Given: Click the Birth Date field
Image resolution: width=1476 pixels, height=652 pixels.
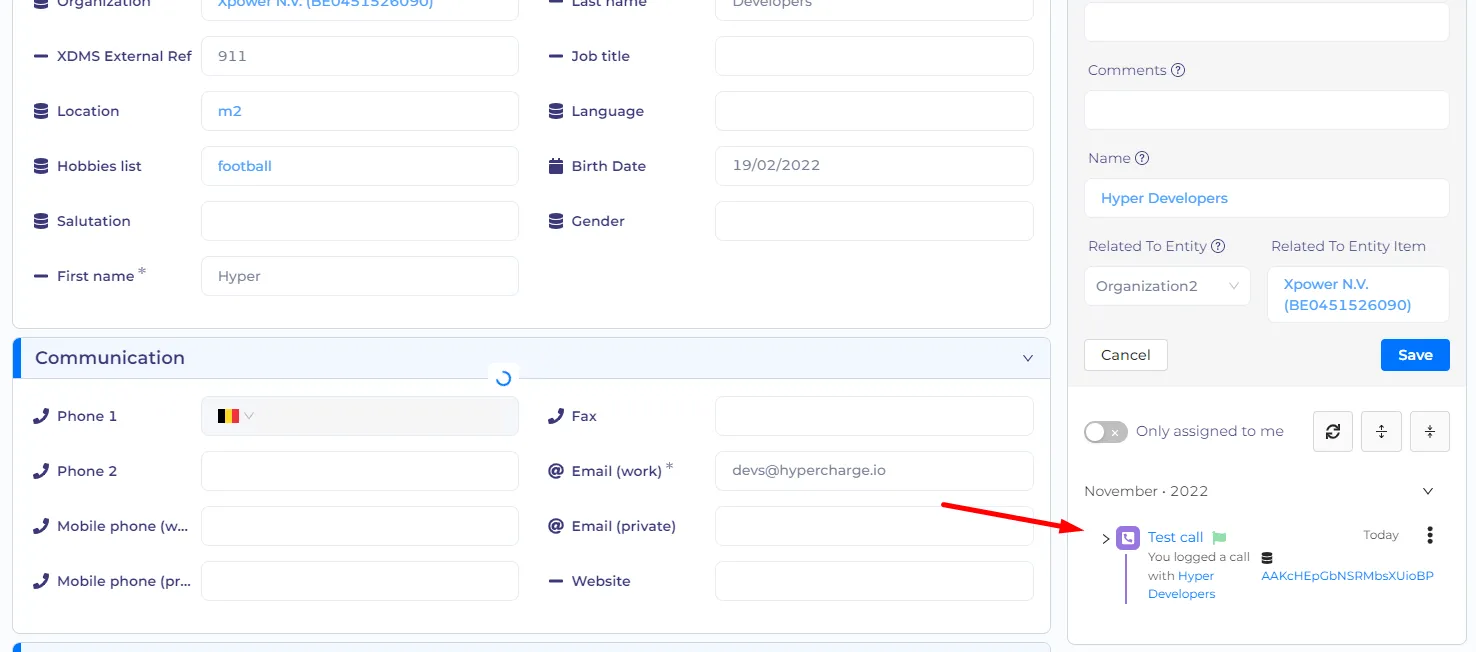Looking at the screenshot, I should (874, 166).
